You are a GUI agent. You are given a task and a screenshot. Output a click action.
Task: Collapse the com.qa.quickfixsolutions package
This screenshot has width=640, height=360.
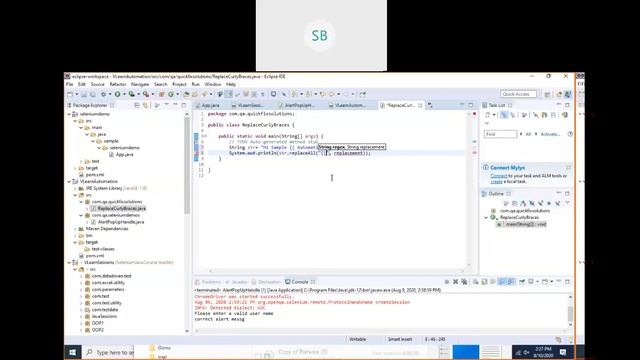pyautogui.click(x=81, y=202)
